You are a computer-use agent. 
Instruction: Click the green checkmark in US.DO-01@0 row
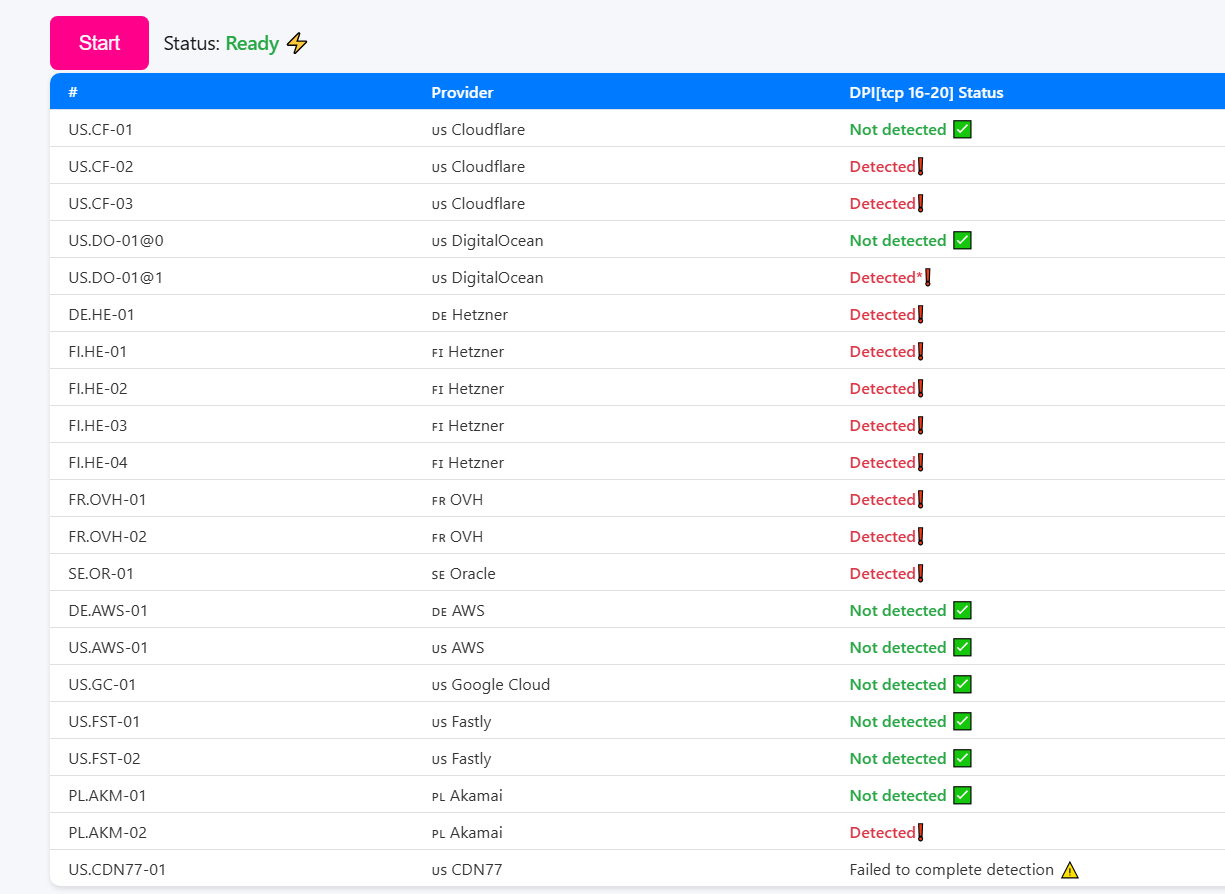click(x=962, y=240)
